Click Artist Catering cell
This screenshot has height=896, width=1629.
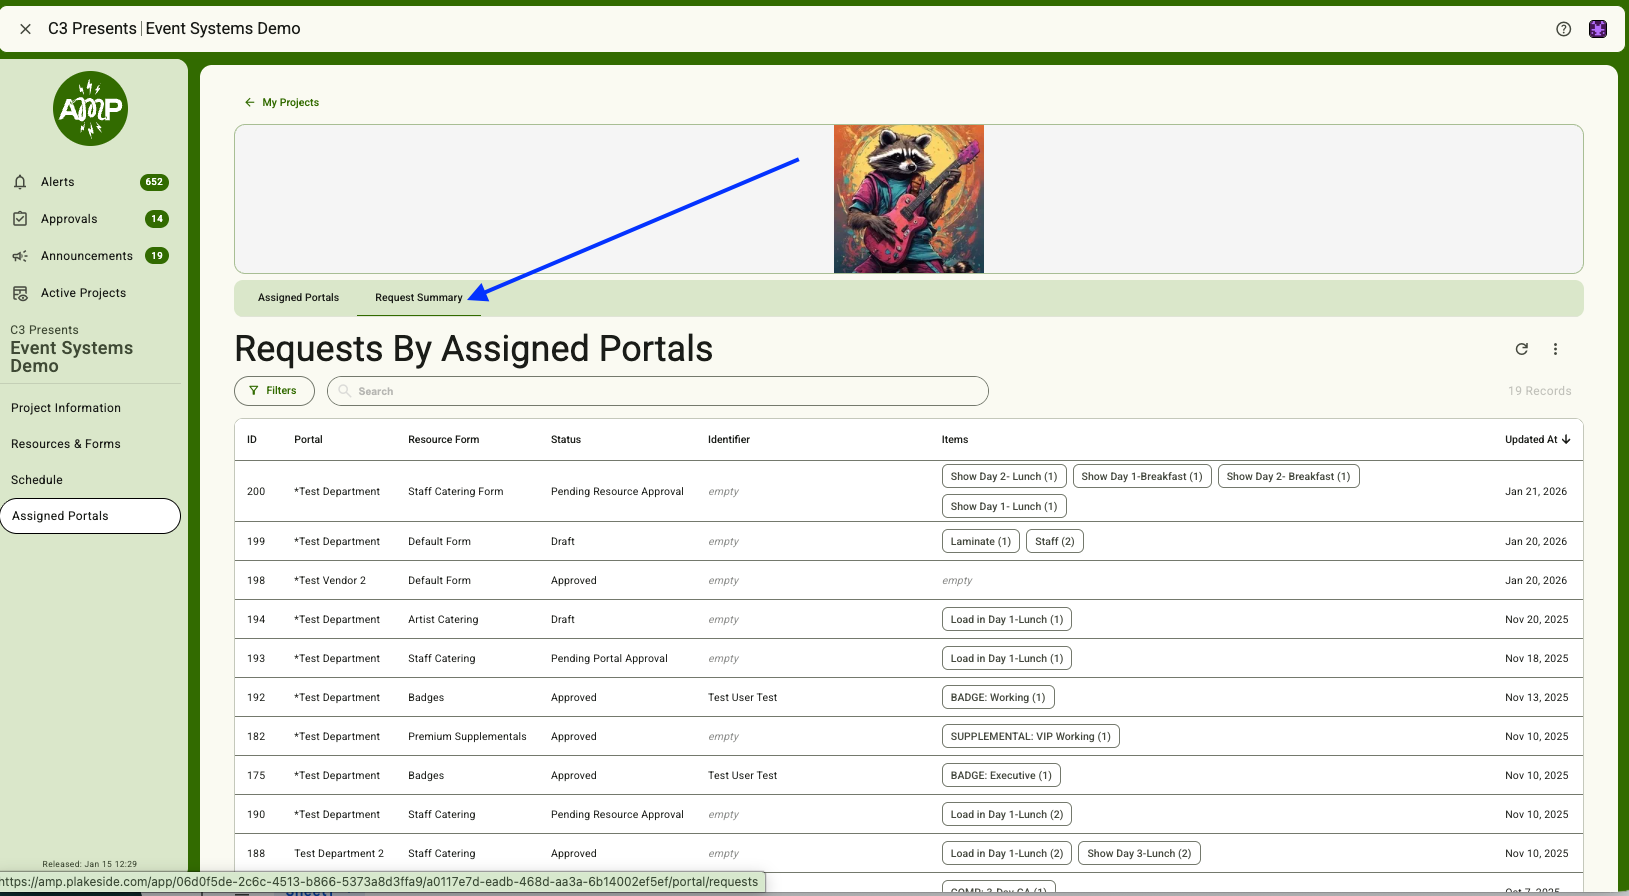click(443, 620)
